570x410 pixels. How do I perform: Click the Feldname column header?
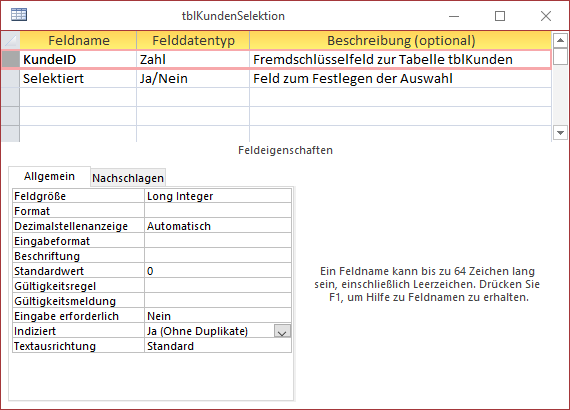pyautogui.click(x=78, y=40)
